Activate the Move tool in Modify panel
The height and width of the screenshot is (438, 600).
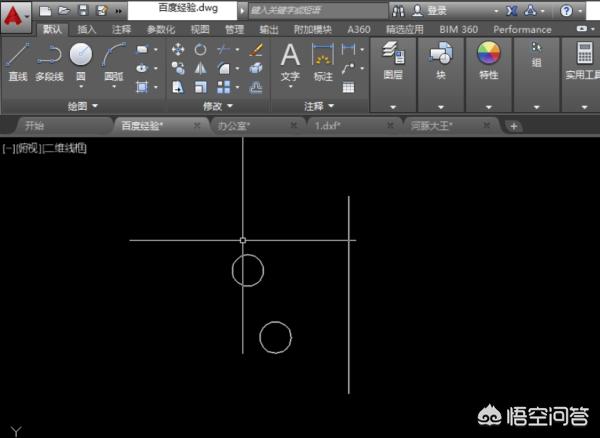[178, 49]
